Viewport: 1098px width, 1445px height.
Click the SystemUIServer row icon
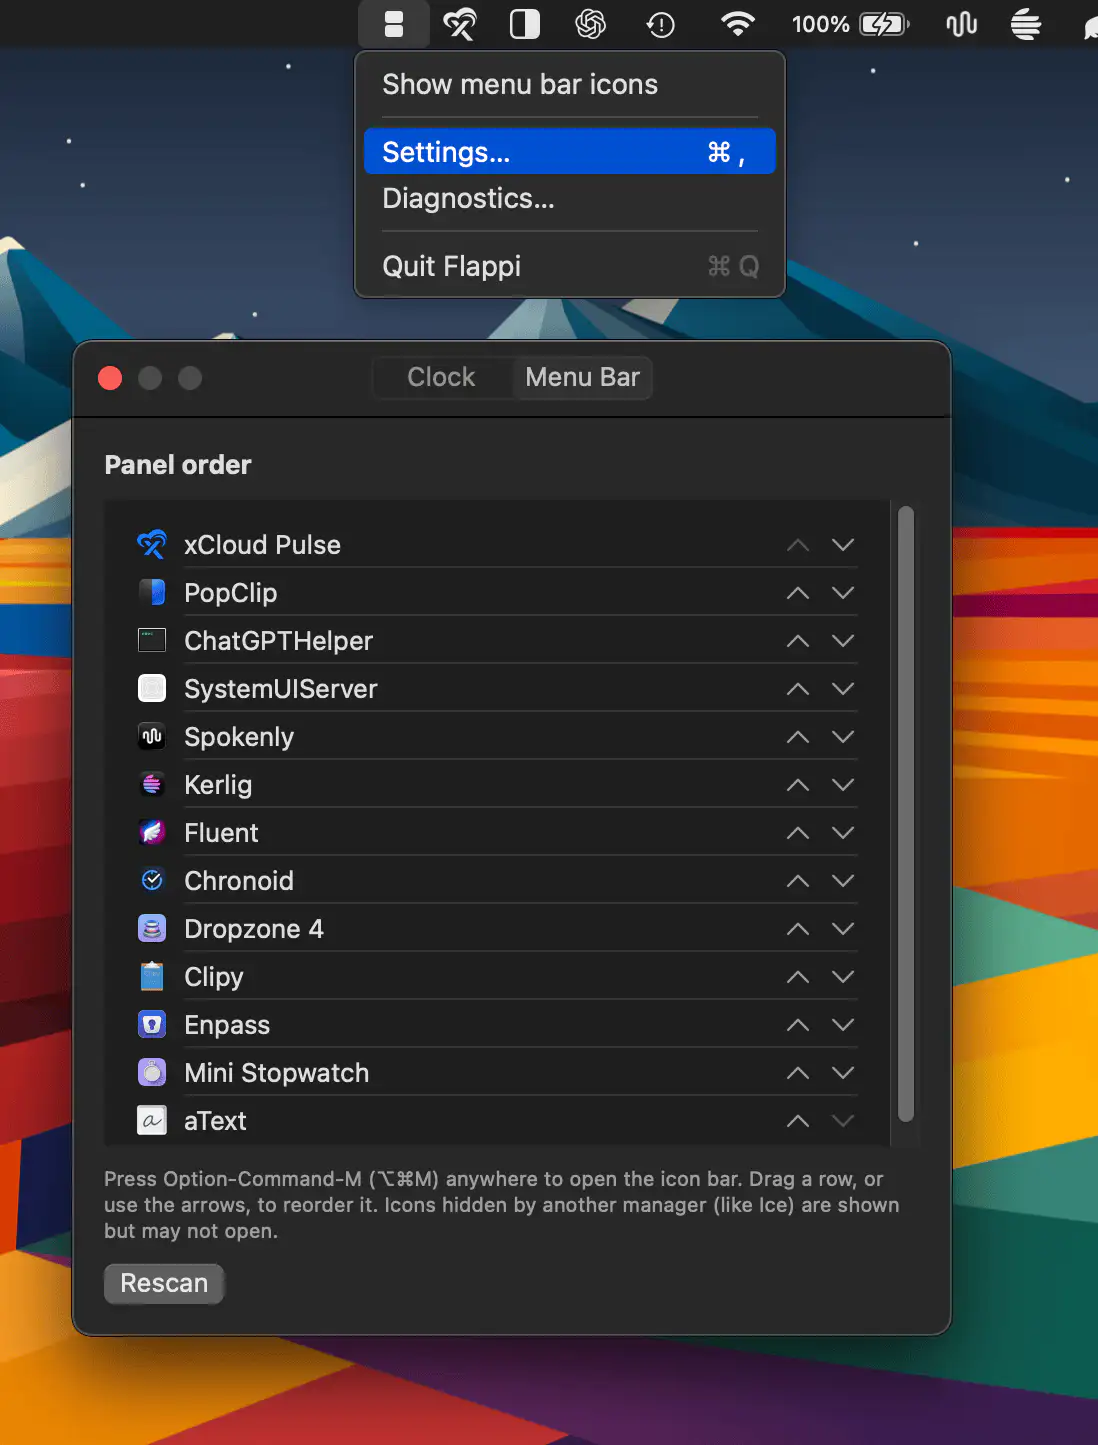pyautogui.click(x=152, y=689)
